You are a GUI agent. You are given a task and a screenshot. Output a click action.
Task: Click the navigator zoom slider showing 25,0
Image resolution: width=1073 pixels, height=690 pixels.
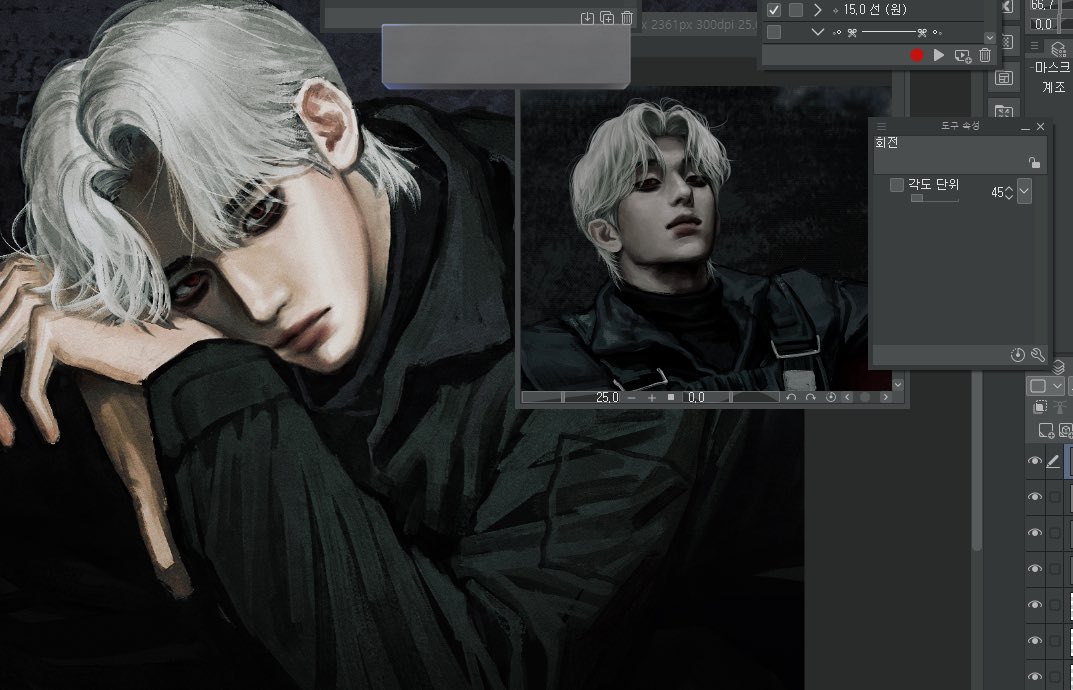coord(571,397)
